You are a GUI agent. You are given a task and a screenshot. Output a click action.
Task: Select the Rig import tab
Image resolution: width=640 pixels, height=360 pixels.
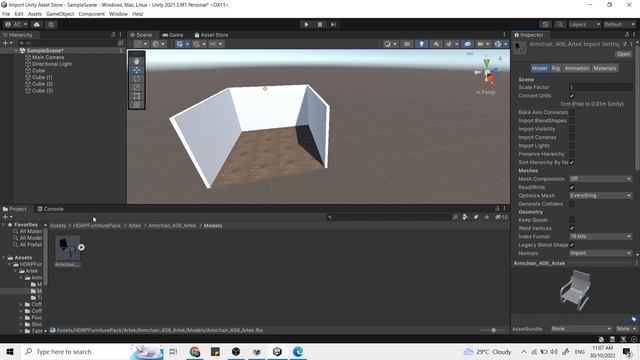[x=556, y=68]
